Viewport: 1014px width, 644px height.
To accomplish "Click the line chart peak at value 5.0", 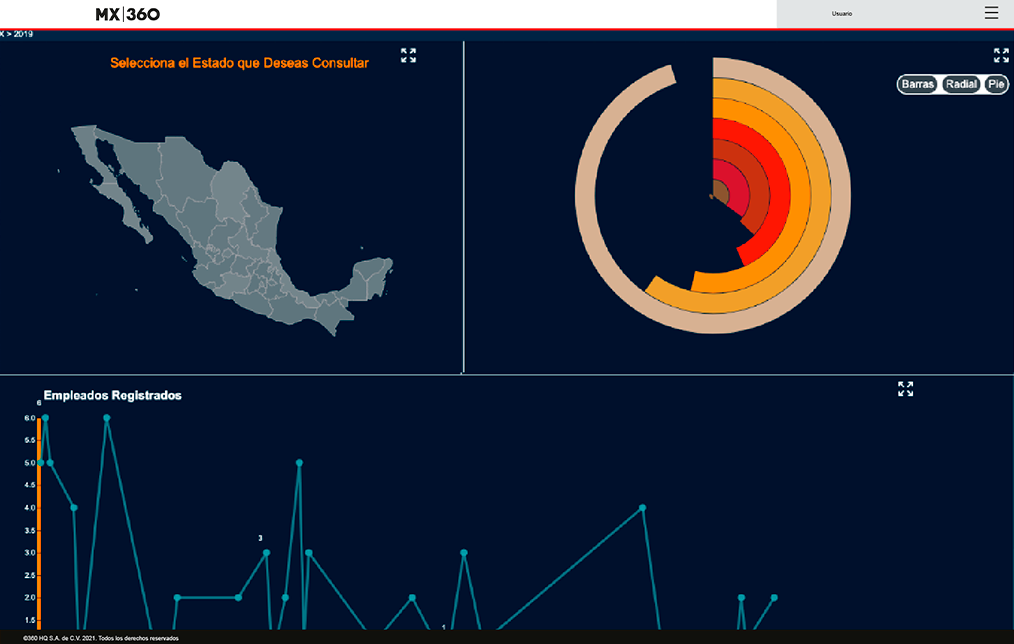I will (x=299, y=463).
